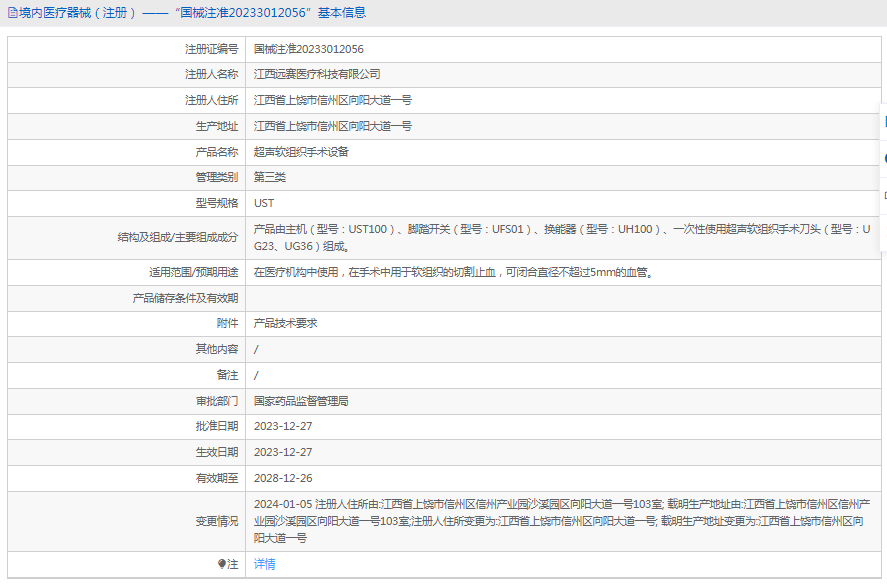Click the 审批部门 label
Image resolution: width=887 pixels, height=584 pixels.
tap(217, 402)
